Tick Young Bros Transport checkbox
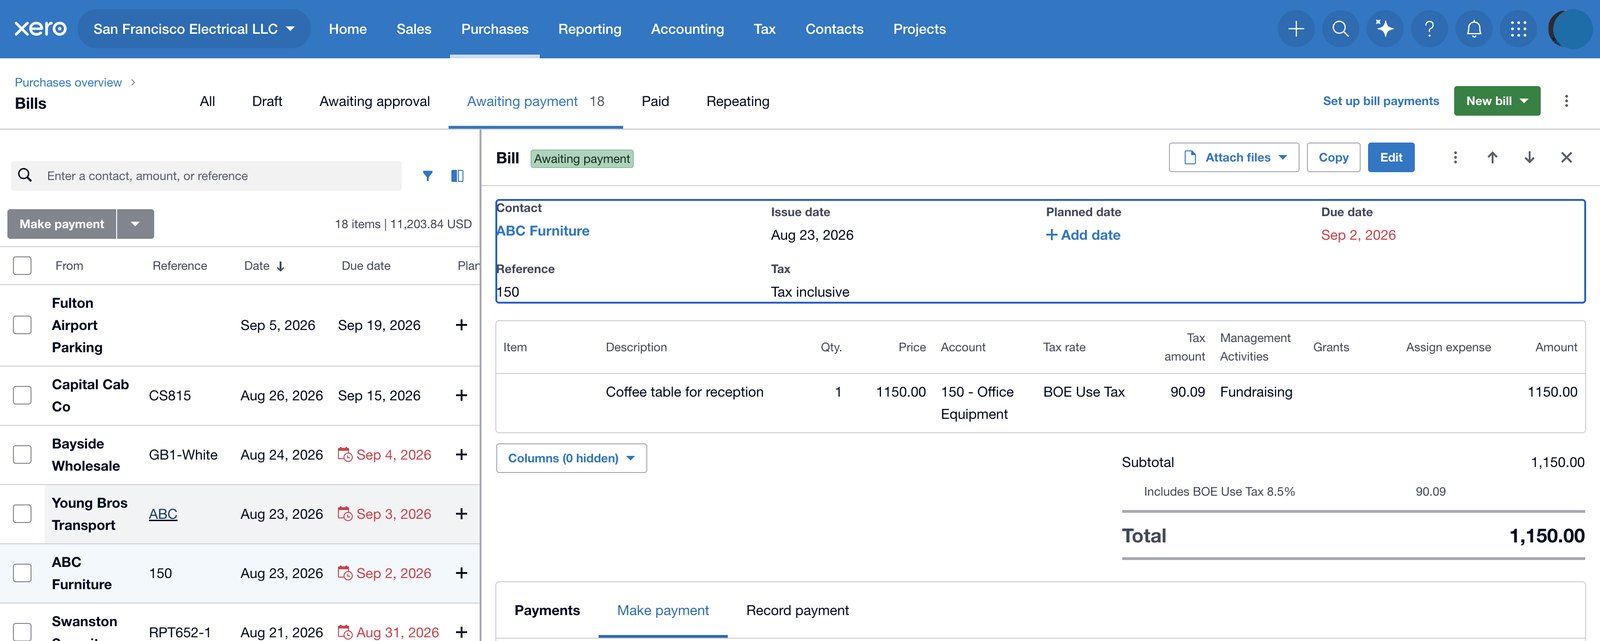Screen dimensions: 1600x641 point(22,514)
